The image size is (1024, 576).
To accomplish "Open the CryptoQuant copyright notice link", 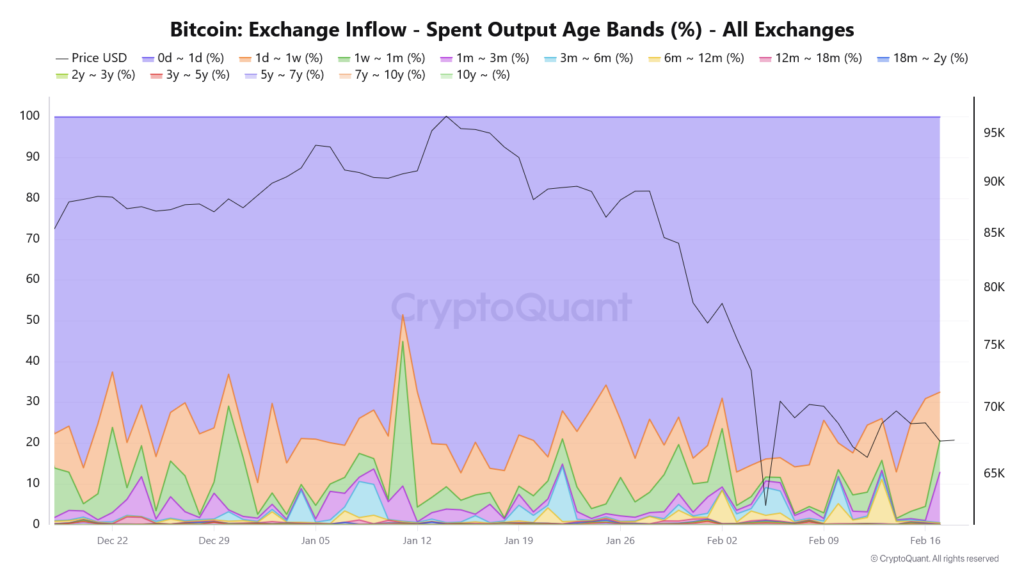I will 934,559.
